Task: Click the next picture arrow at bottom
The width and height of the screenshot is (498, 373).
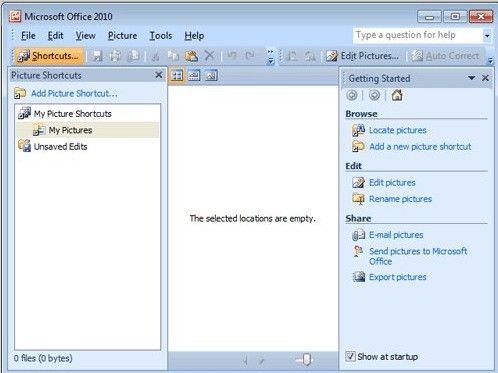Action: (261, 360)
